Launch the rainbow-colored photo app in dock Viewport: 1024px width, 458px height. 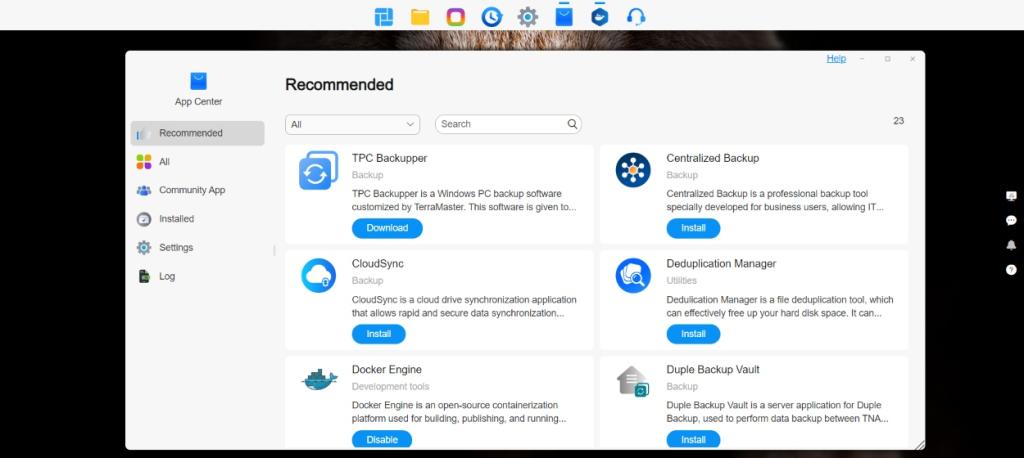point(455,17)
